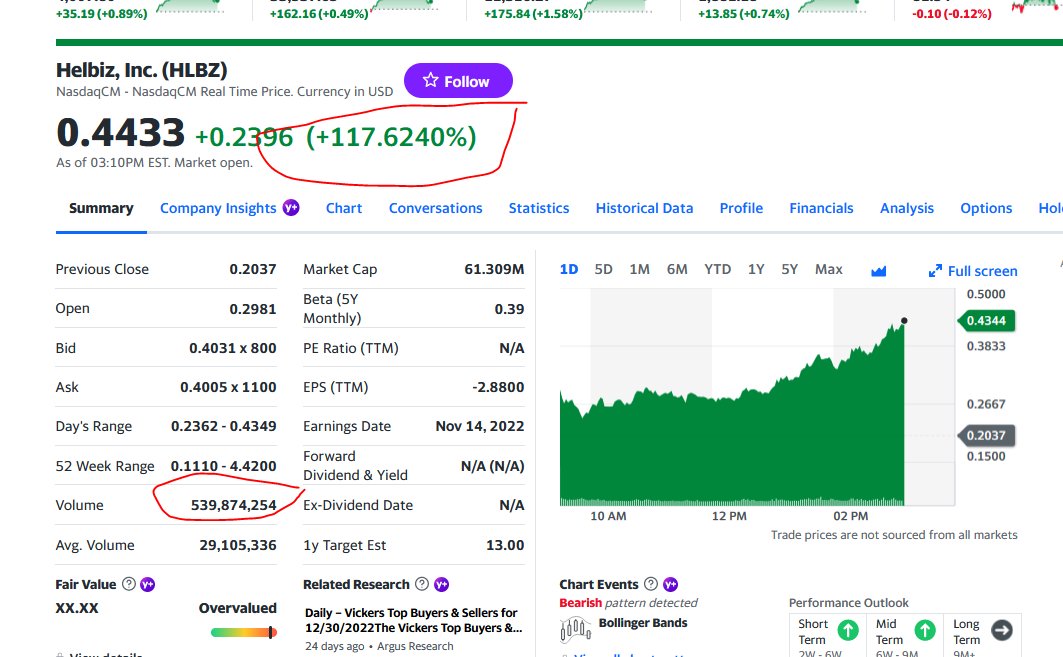The width and height of the screenshot is (1063, 657).
Task: Click the Volume value 539,874,254
Action: [234, 505]
